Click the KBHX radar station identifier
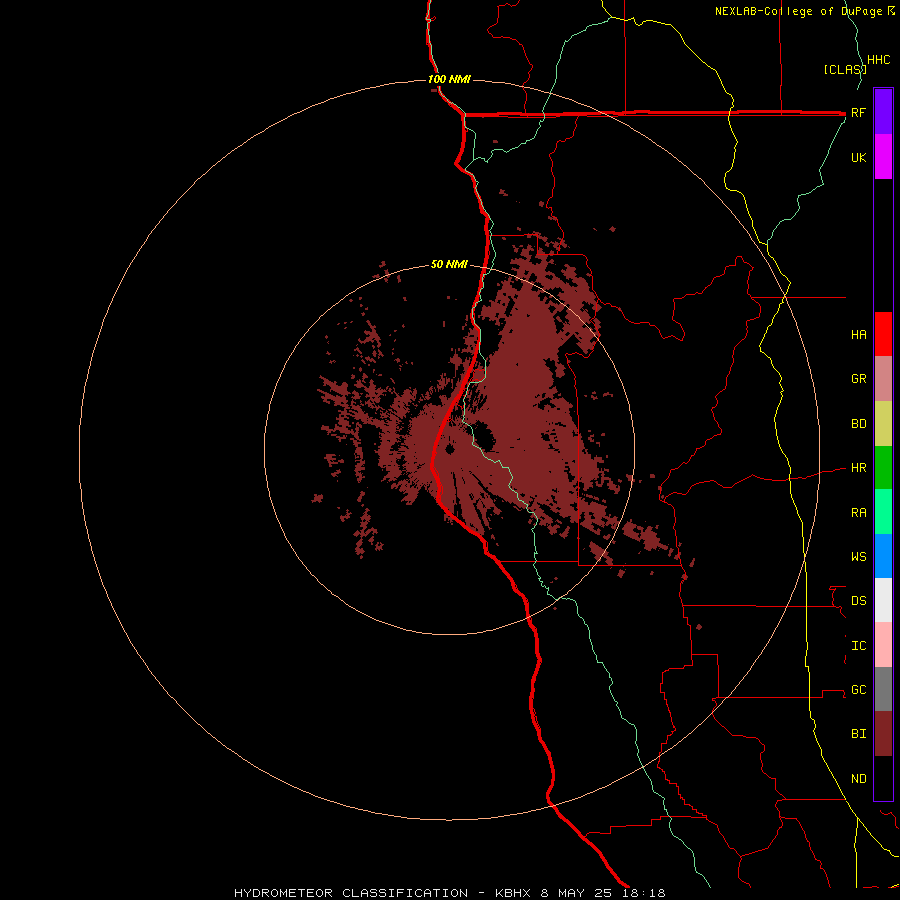The height and width of the screenshot is (900, 900). pyautogui.click(x=514, y=893)
